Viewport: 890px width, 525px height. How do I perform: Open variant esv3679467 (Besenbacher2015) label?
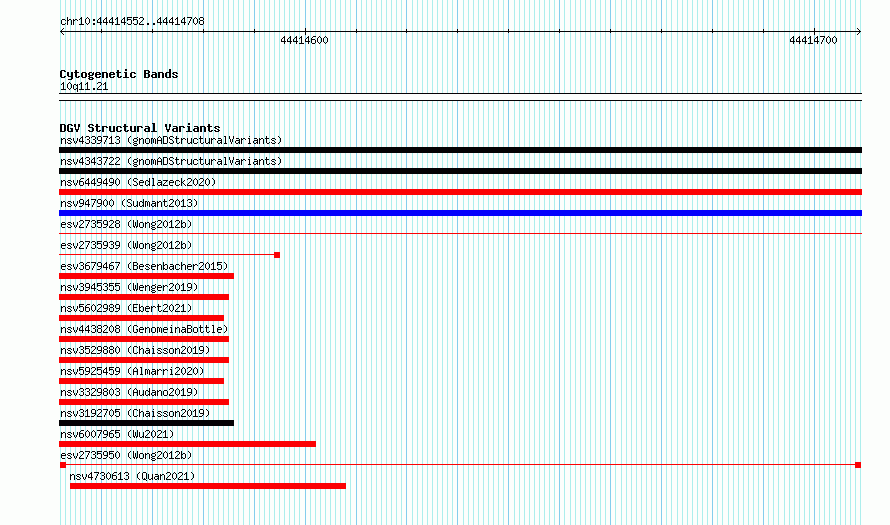[144, 266]
